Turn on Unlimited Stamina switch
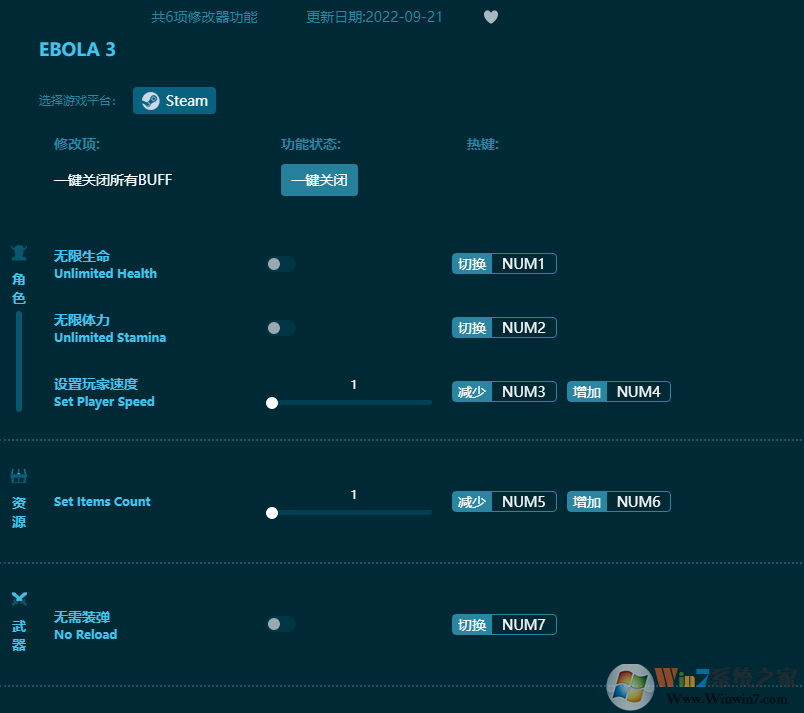This screenshot has height=713, width=804. point(281,328)
